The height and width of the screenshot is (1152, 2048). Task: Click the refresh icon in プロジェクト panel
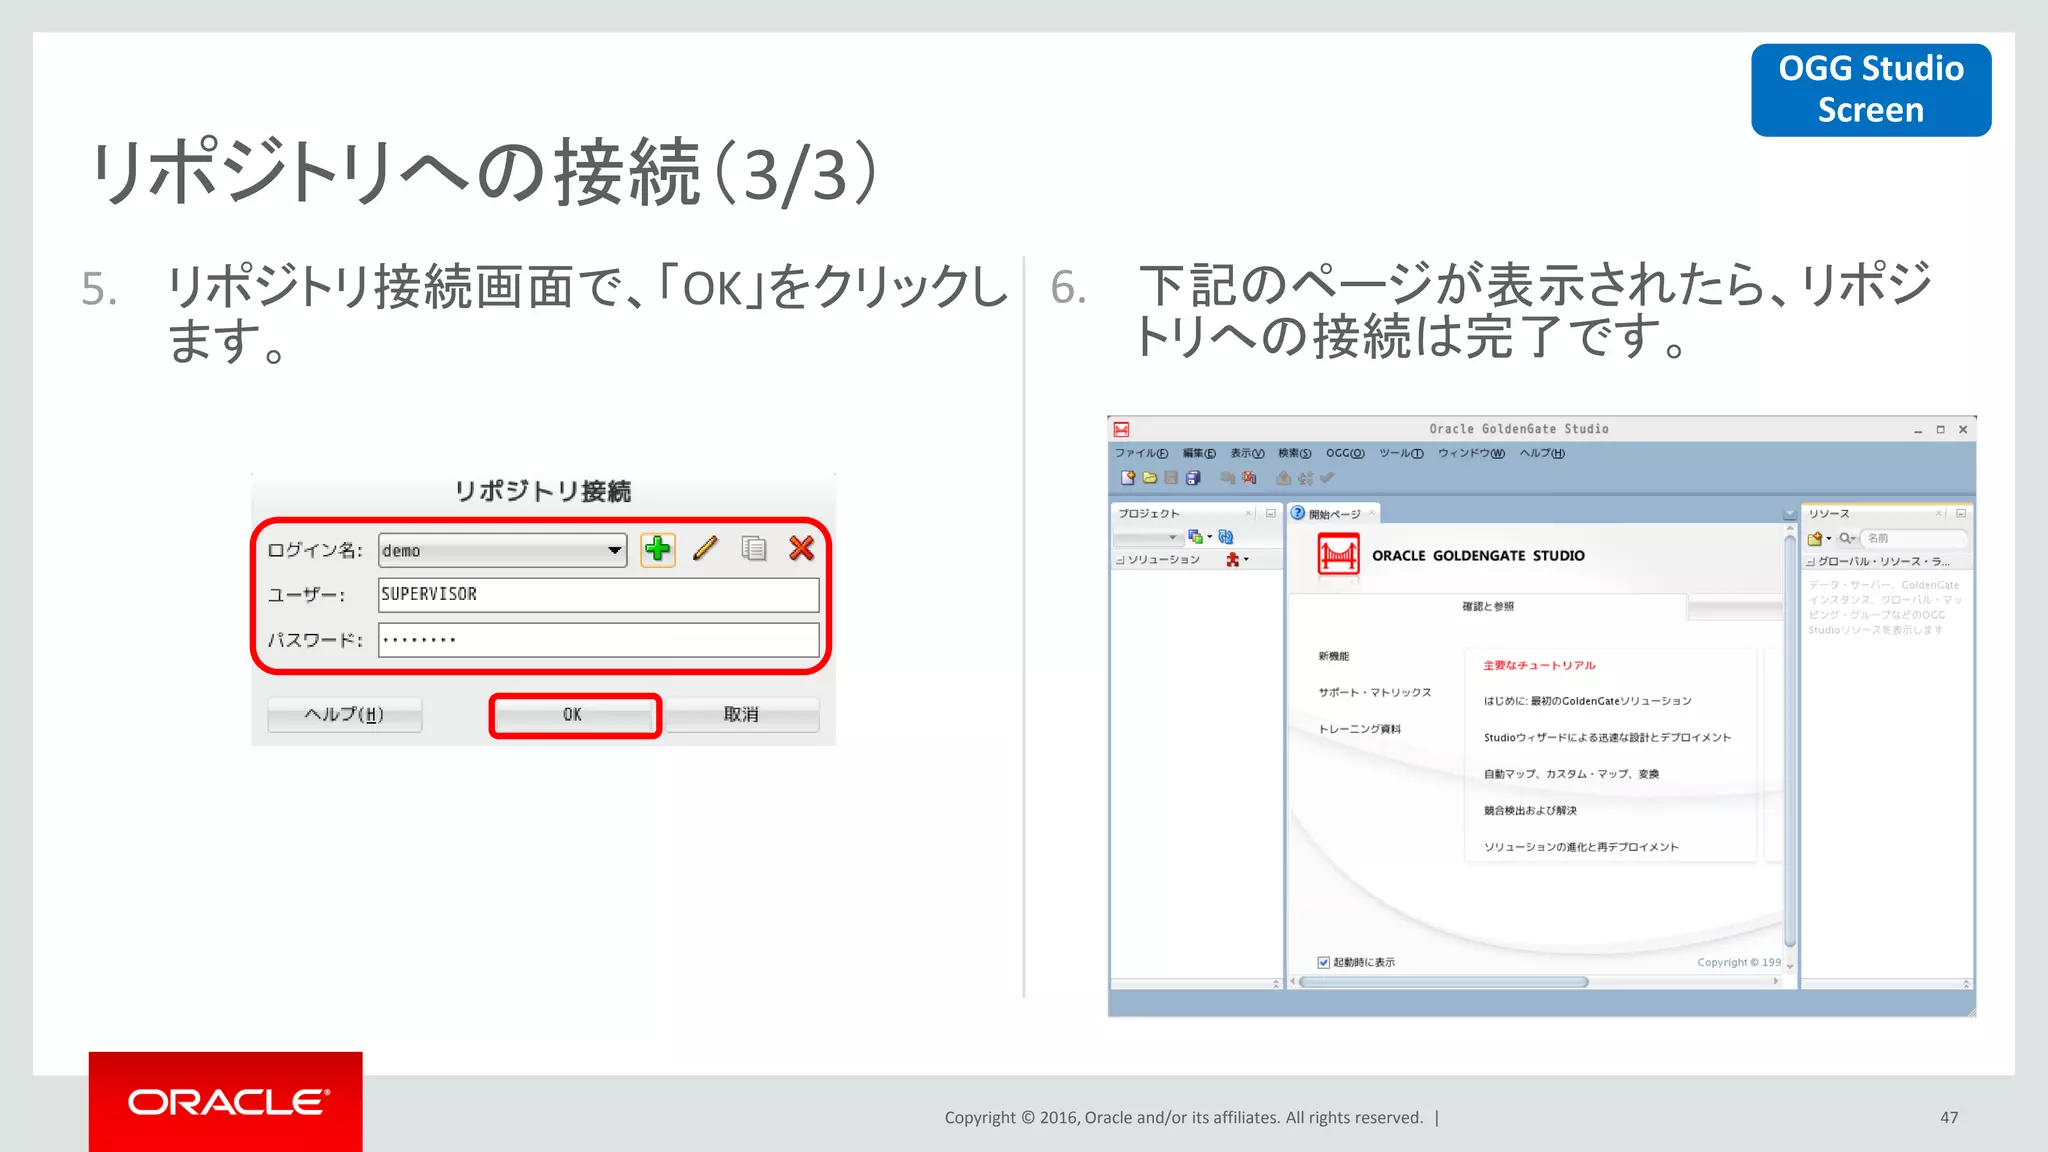(x=1226, y=537)
